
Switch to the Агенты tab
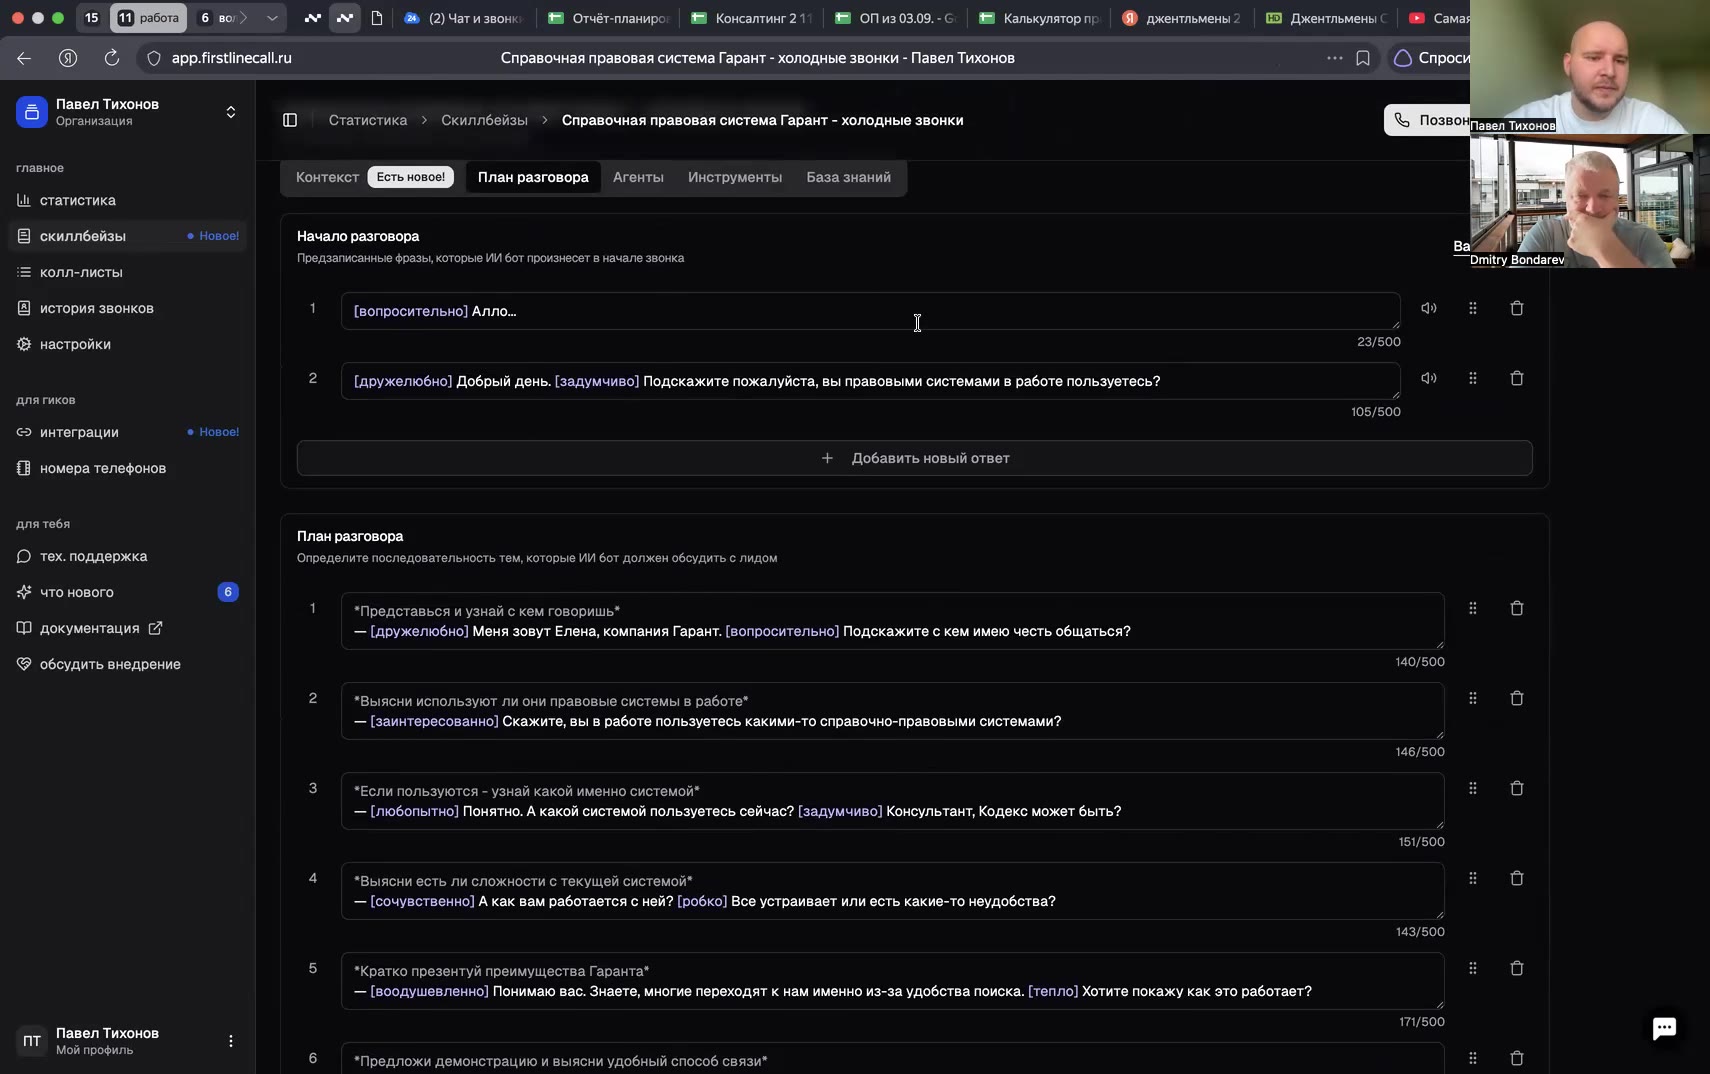coord(638,177)
